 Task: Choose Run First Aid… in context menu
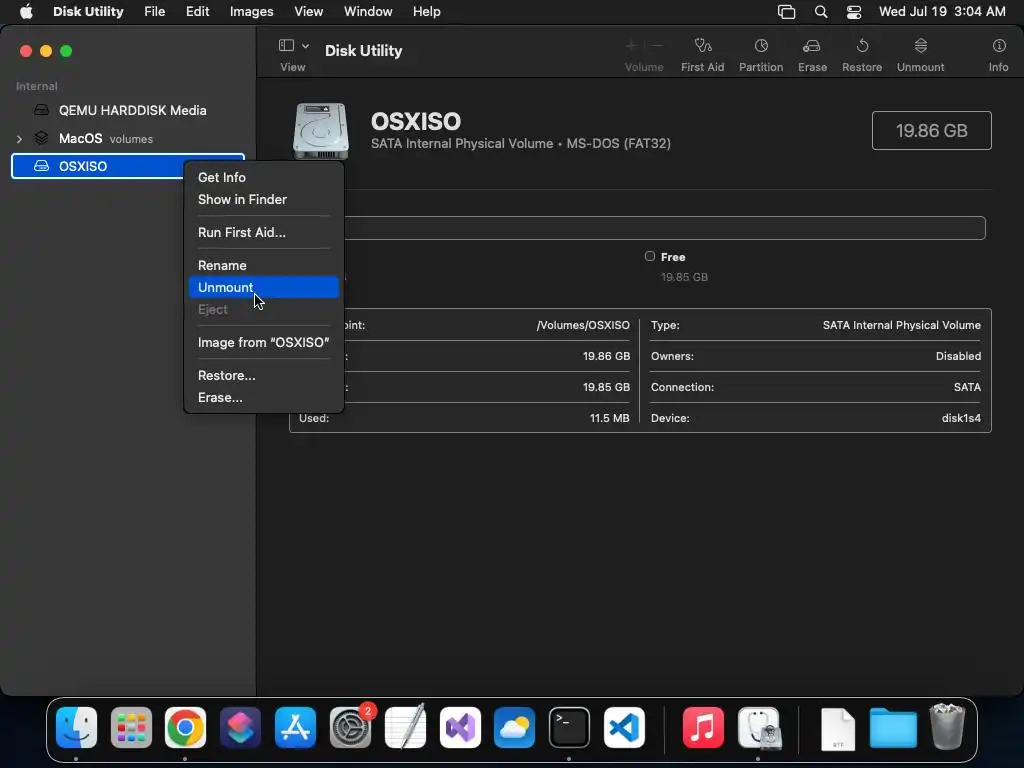click(264, 232)
